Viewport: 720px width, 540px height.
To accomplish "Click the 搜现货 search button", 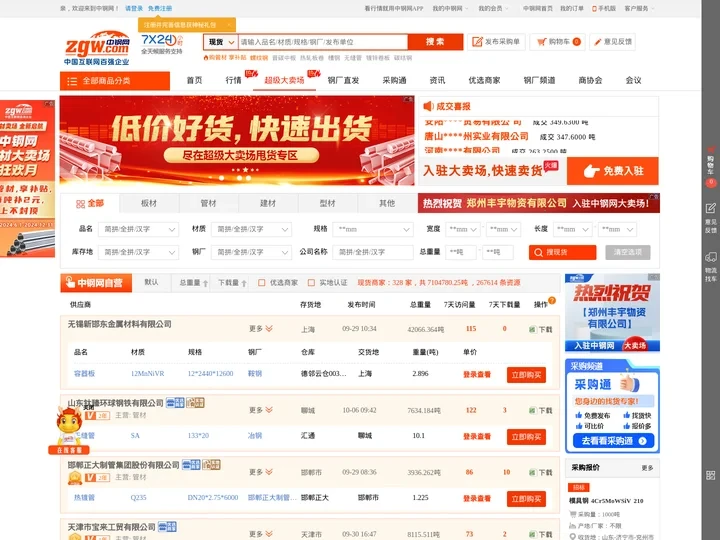I will [562, 252].
